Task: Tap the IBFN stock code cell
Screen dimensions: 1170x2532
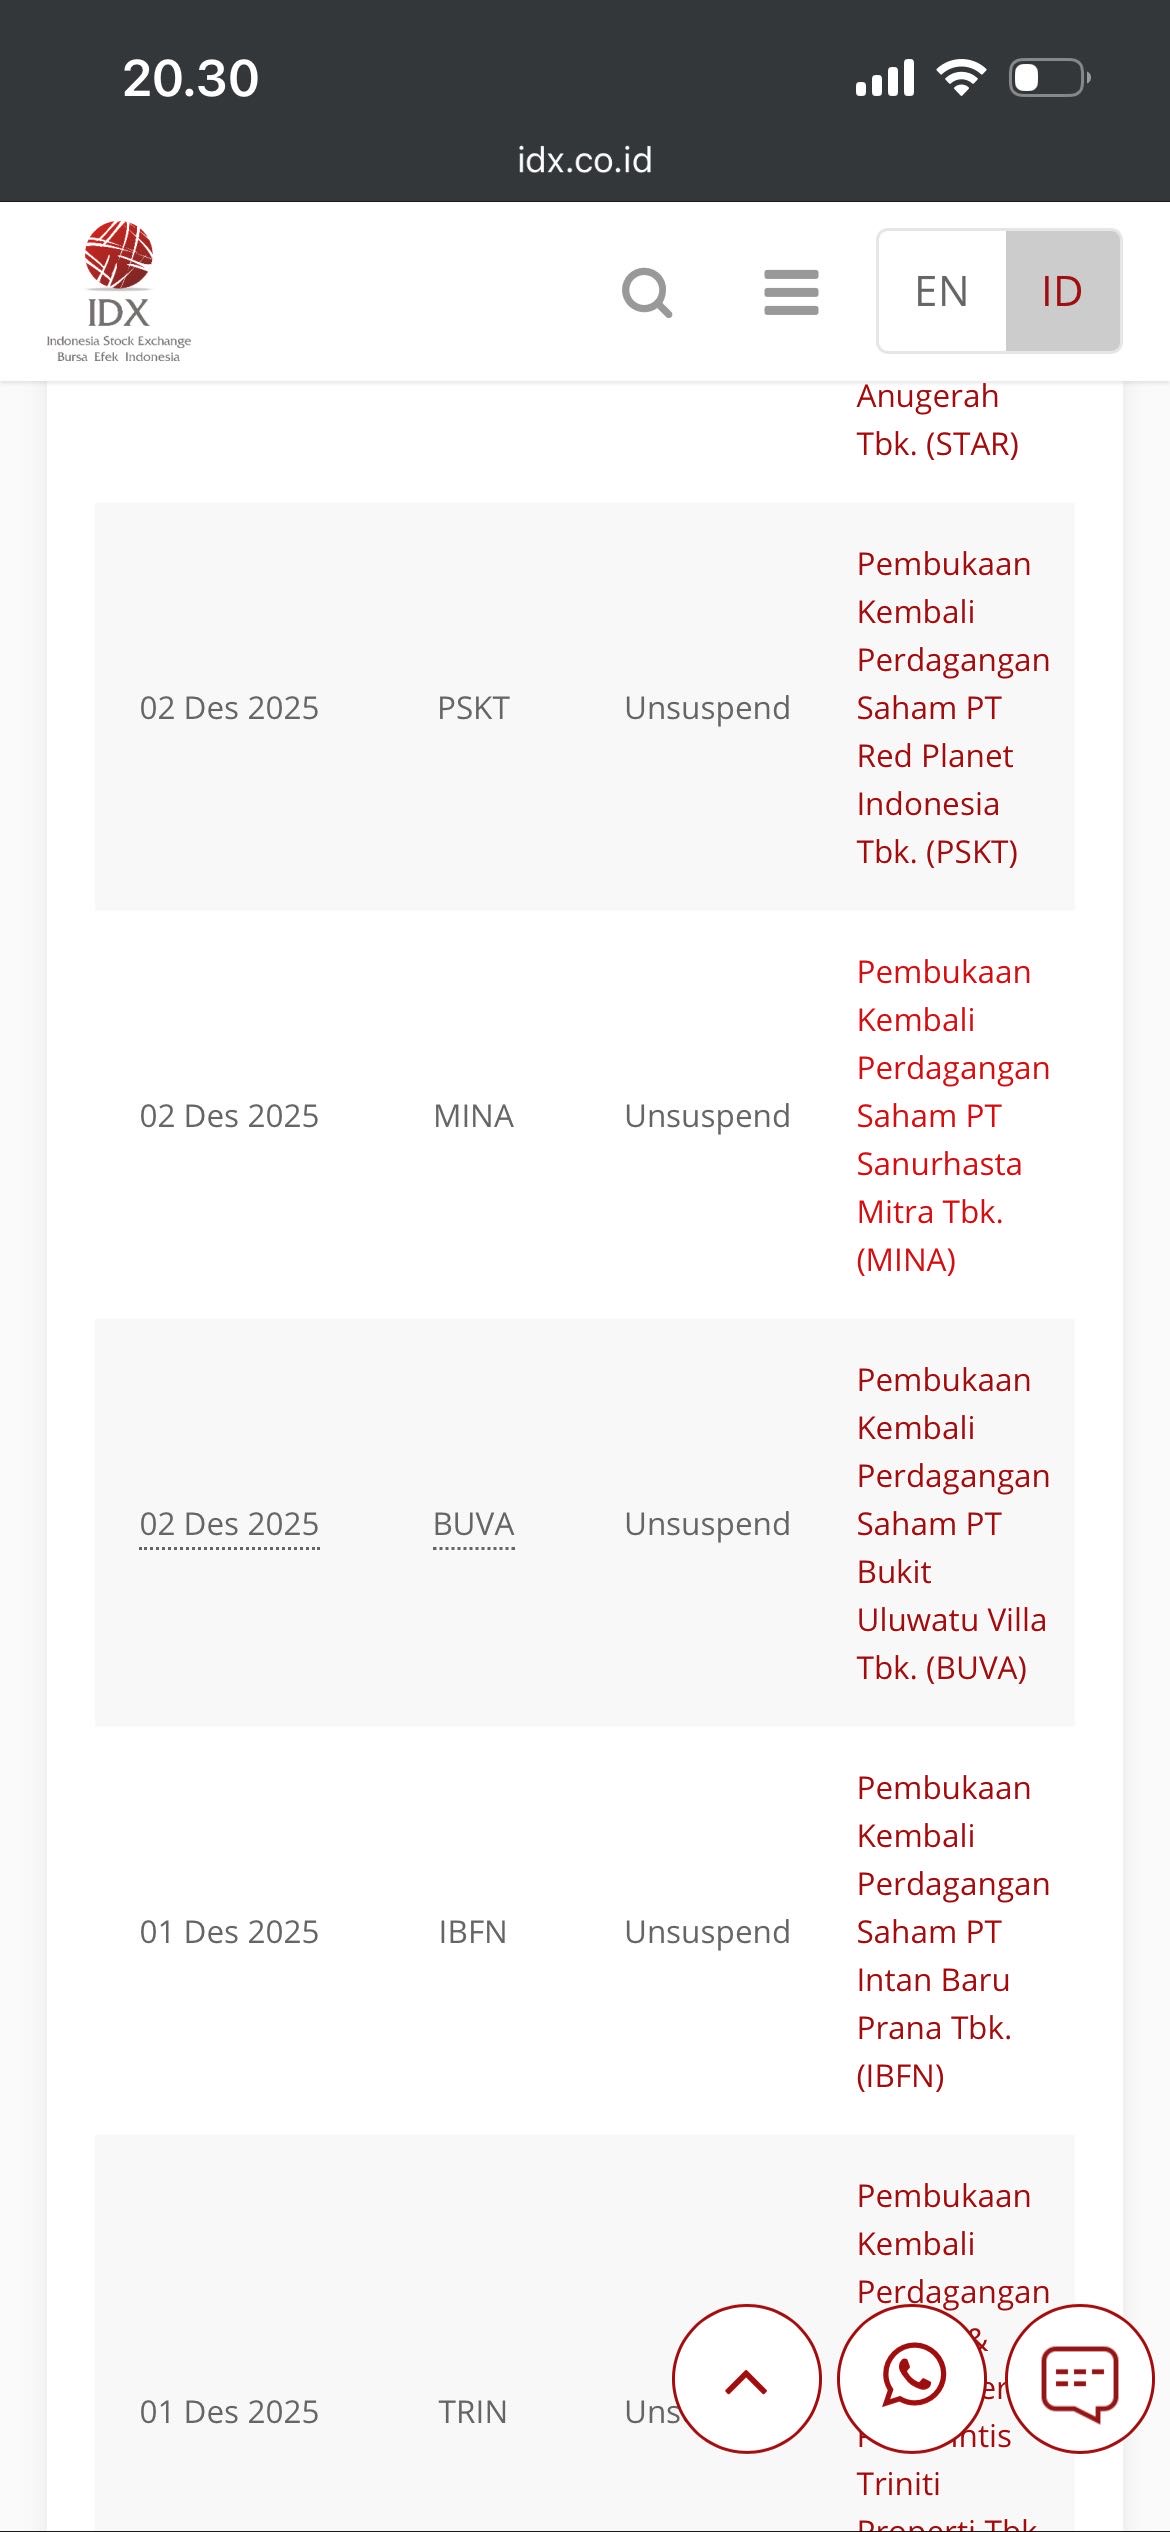Action: tap(473, 1932)
